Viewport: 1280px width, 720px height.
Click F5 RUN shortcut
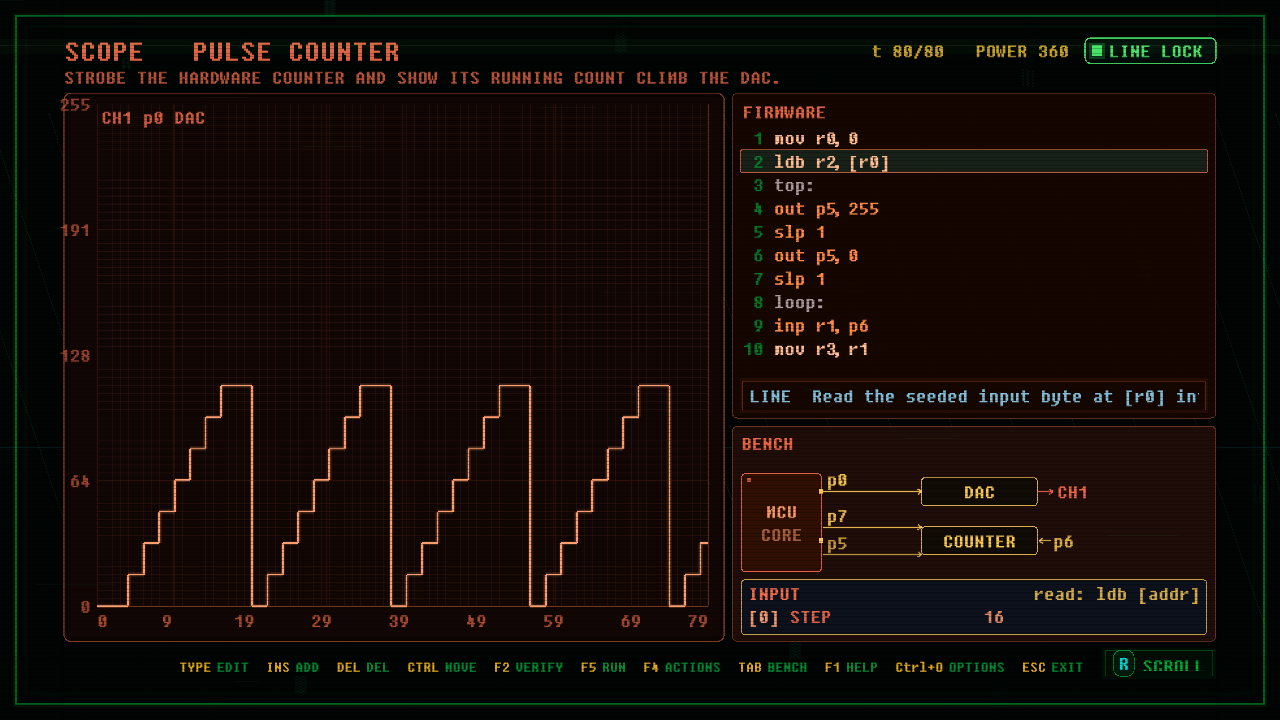coord(603,667)
